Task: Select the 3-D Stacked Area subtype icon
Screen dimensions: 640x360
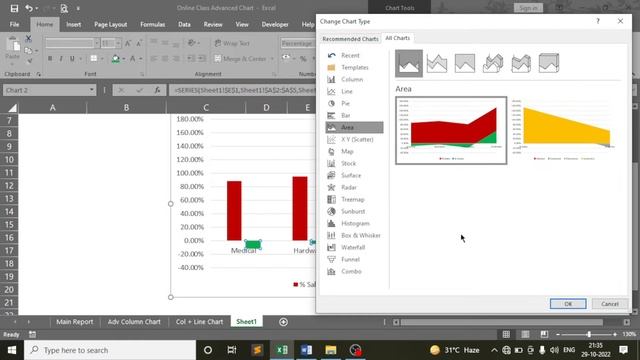Action: (521, 63)
